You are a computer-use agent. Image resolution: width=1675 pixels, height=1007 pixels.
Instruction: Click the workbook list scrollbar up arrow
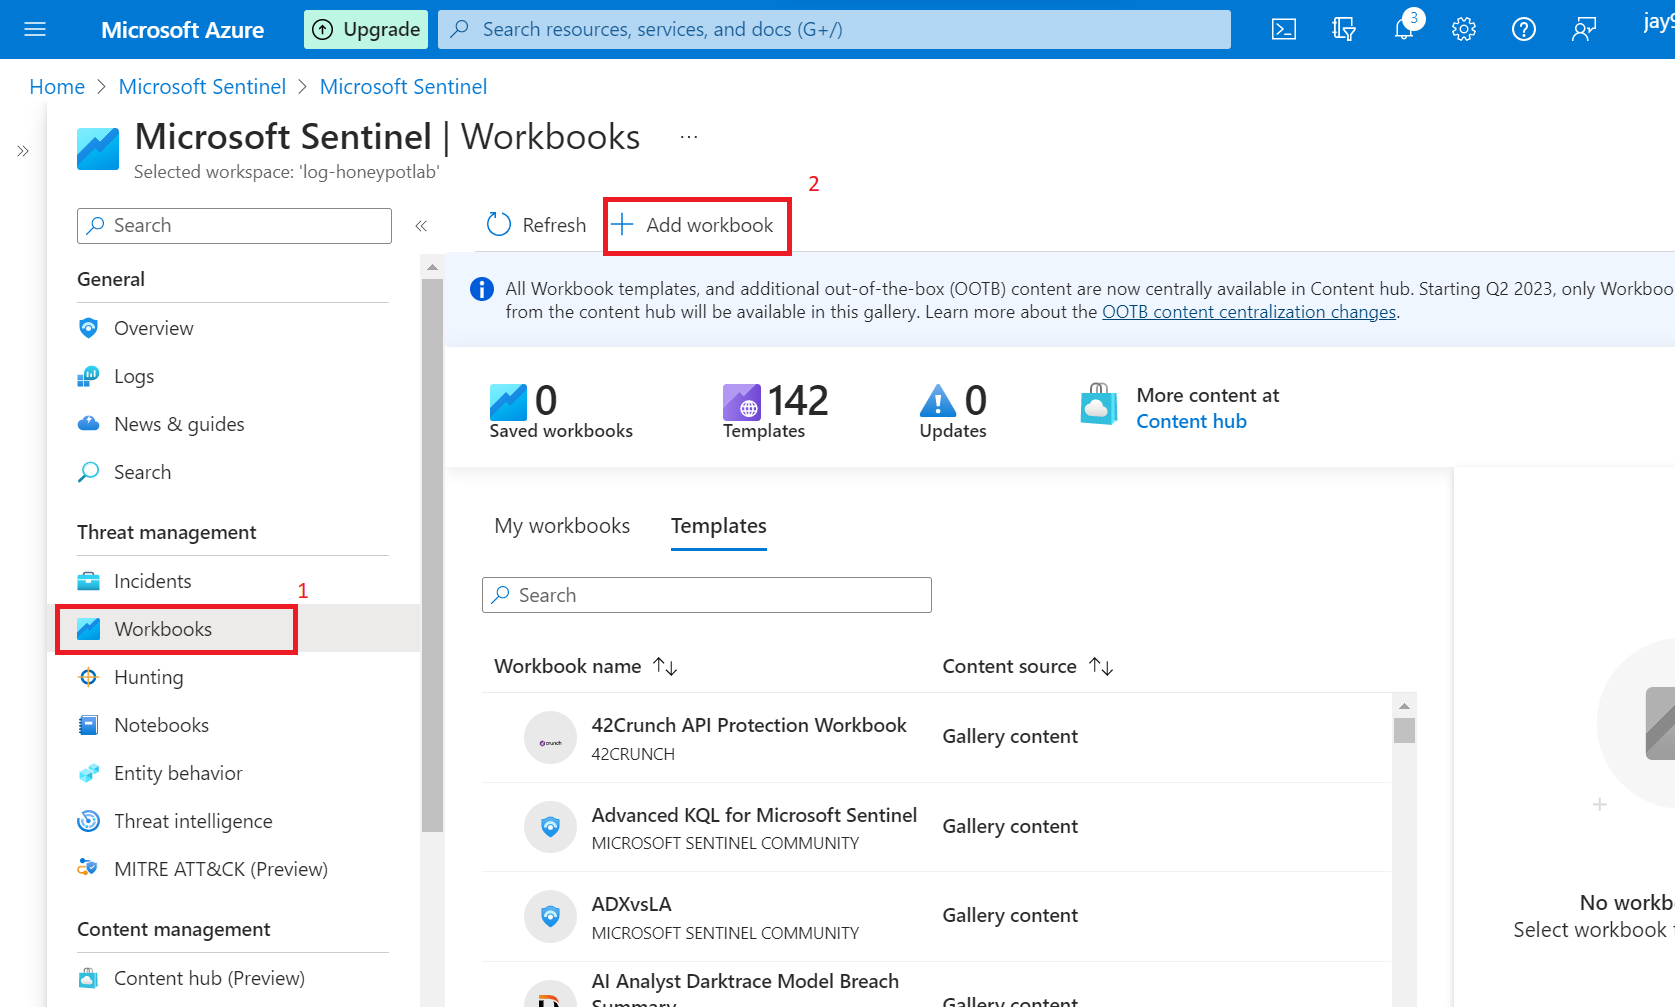[1404, 705]
